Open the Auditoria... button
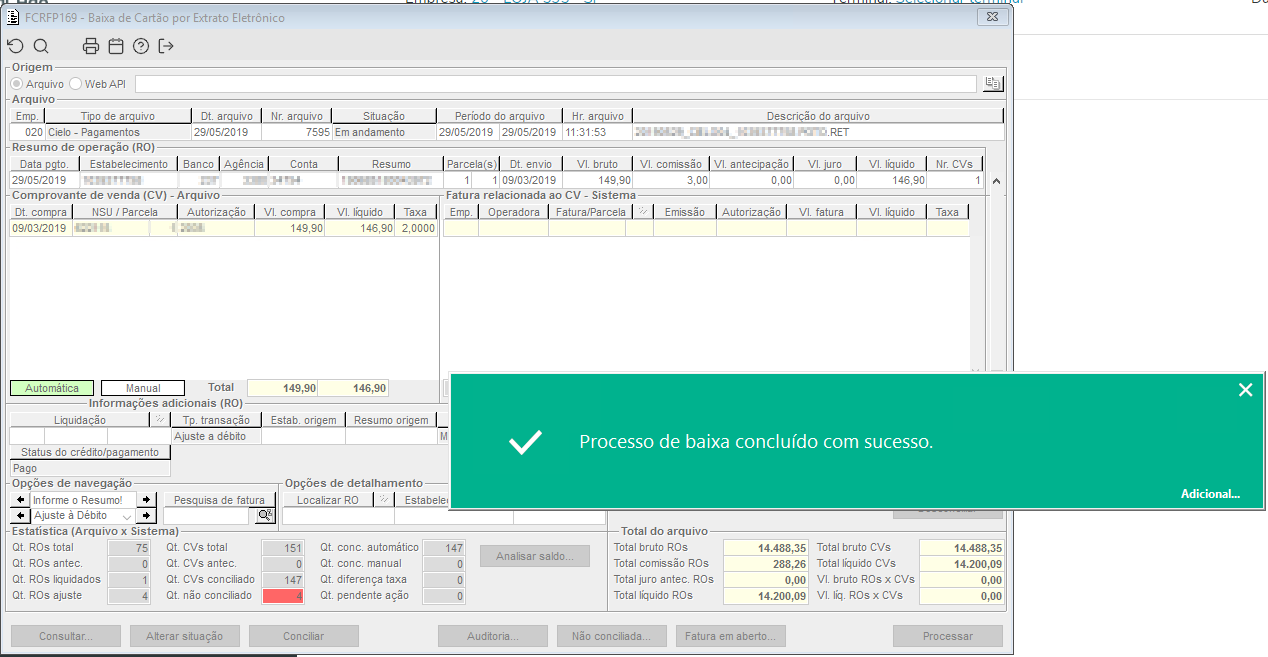The height and width of the screenshot is (657, 1268). pyautogui.click(x=493, y=636)
